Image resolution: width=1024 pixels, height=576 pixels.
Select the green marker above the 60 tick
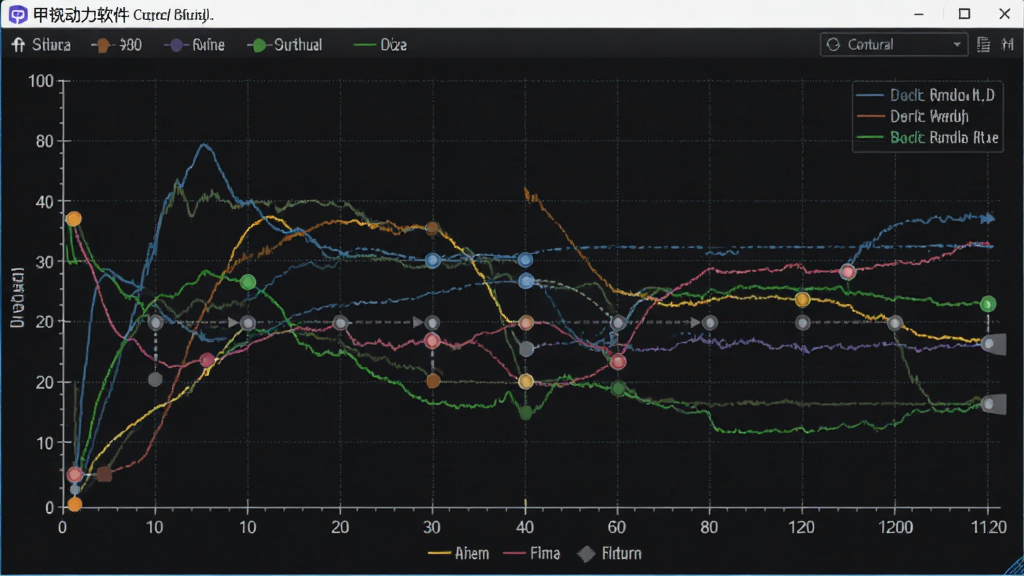pyautogui.click(x=618, y=389)
